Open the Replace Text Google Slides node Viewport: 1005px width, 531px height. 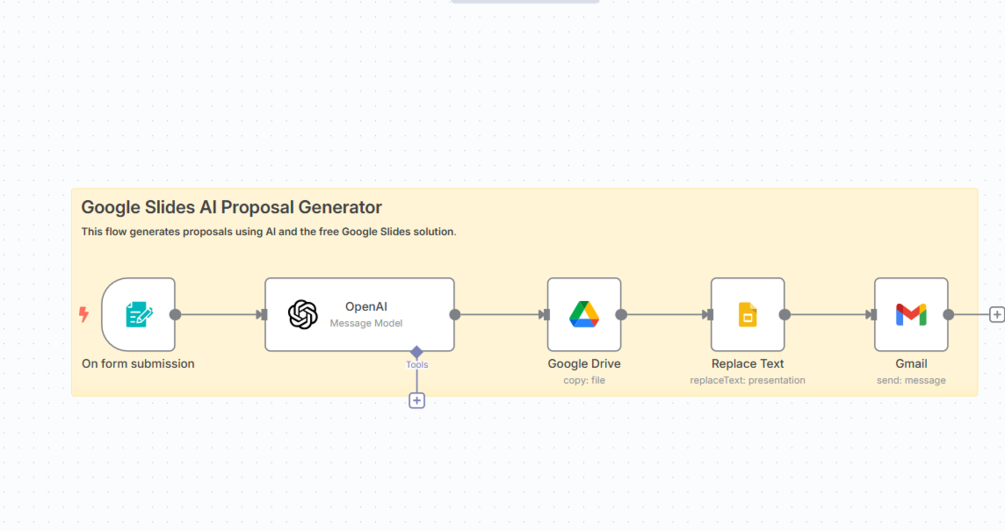coord(747,314)
